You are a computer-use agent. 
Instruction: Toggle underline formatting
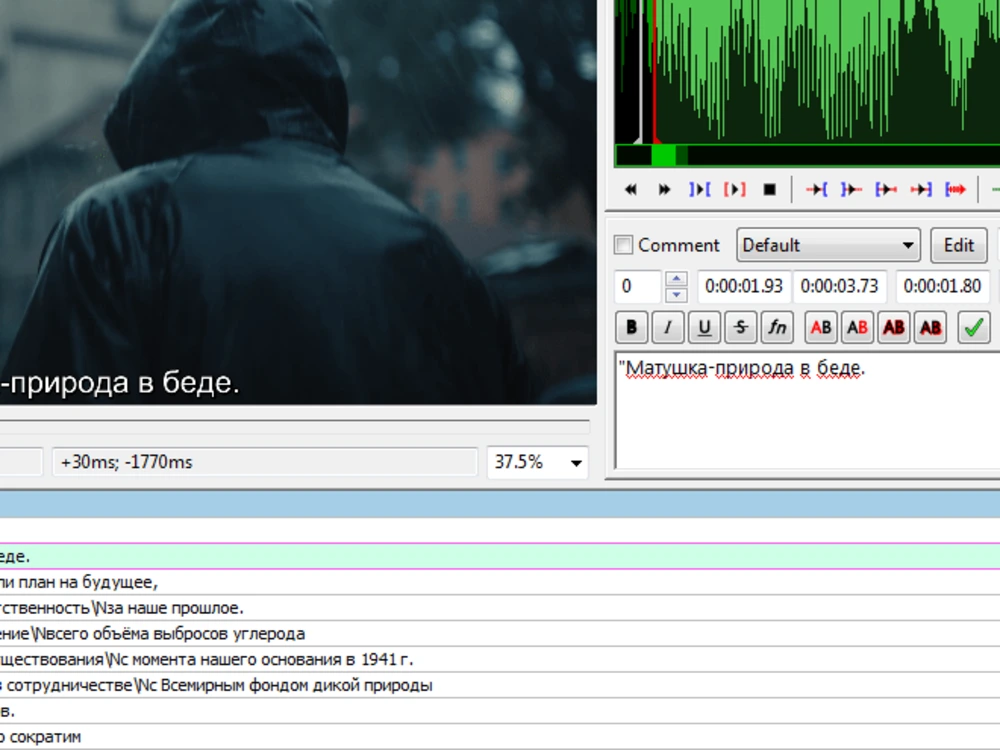pyautogui.click(x=704, y=327)
